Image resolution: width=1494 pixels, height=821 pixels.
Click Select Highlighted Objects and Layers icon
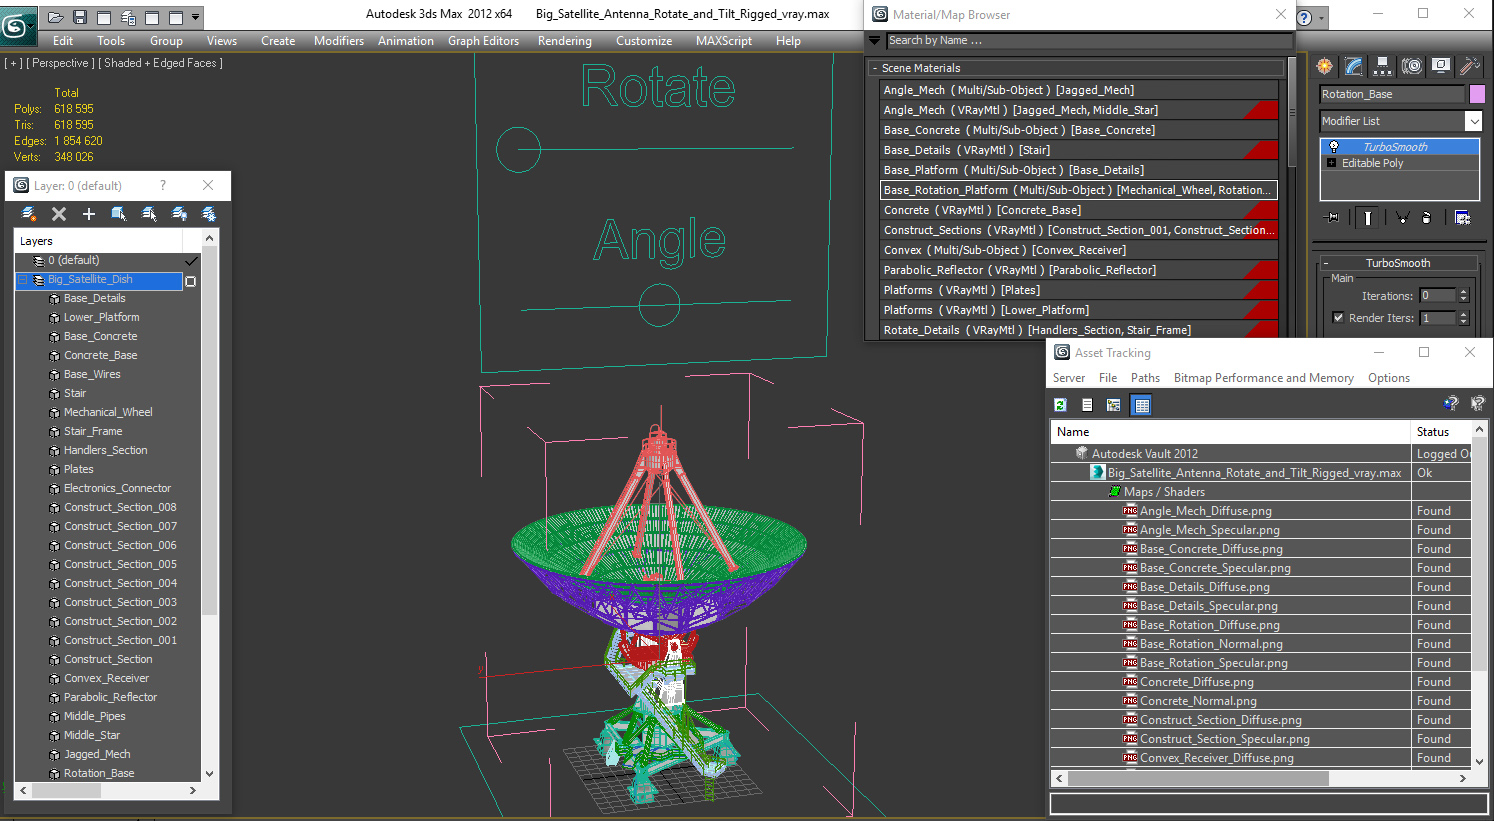click(x=119, y=214)
